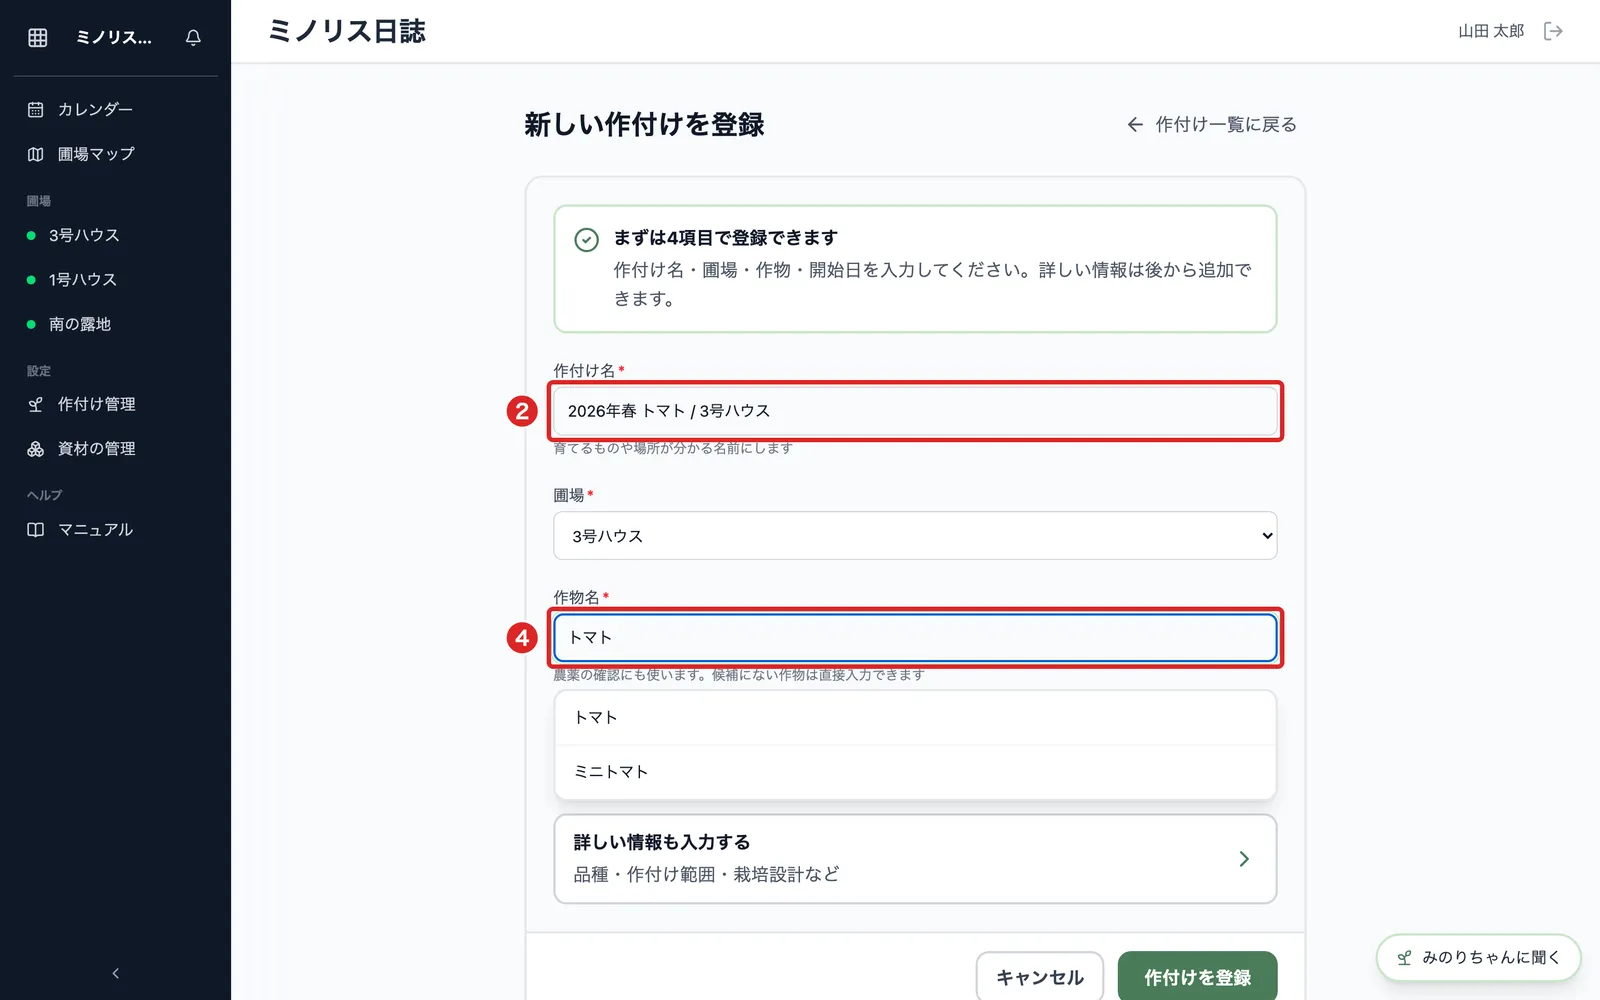Click the ミノリス日誌 header title
Image resolution: width=1600 pixels, height=1000 pixels.
(347, 31)
